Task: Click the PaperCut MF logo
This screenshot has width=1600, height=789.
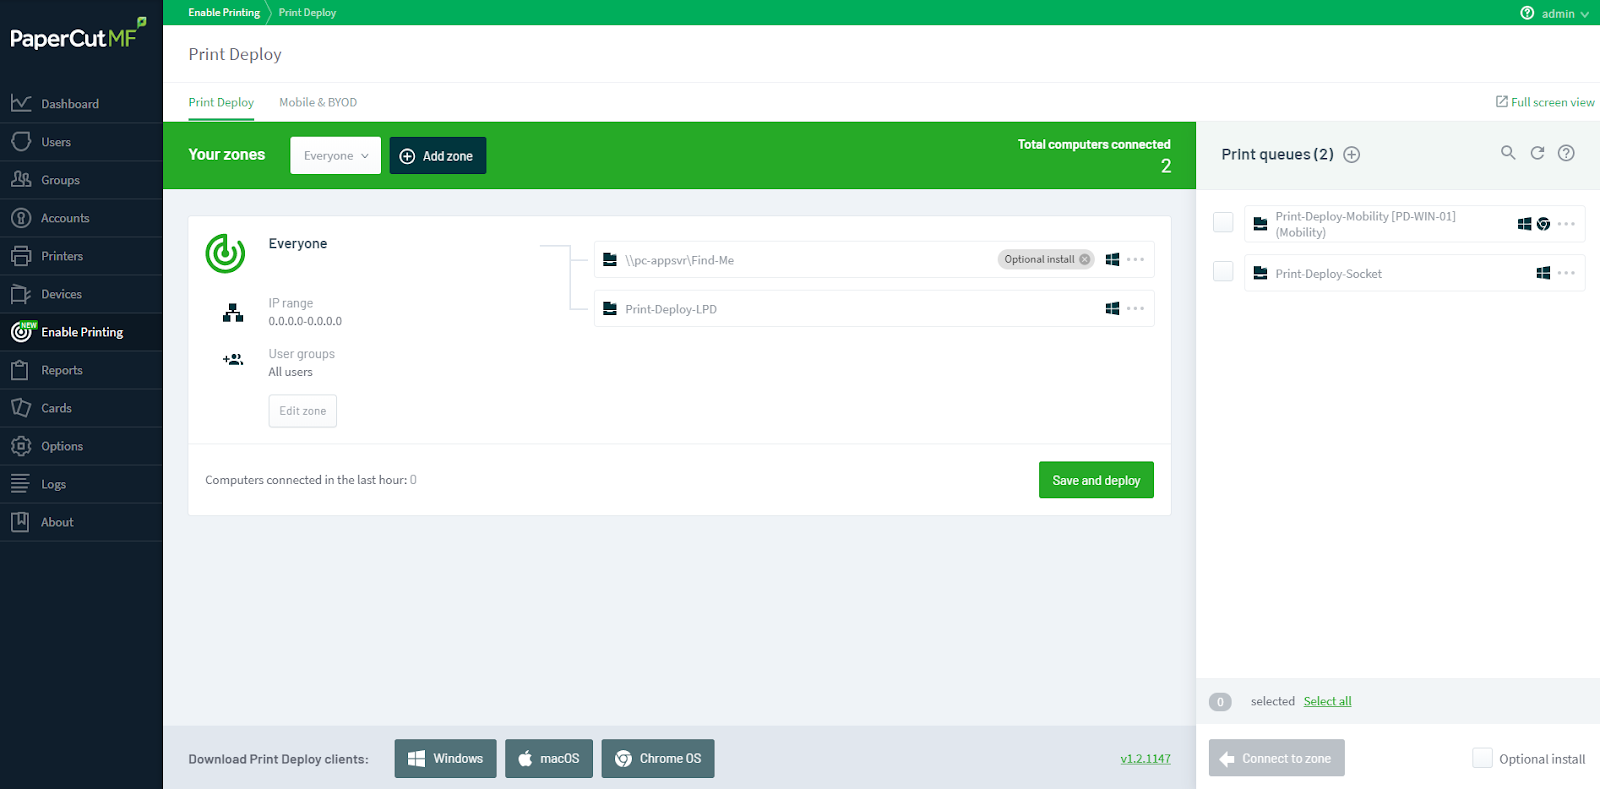Action: click(79, 36)
